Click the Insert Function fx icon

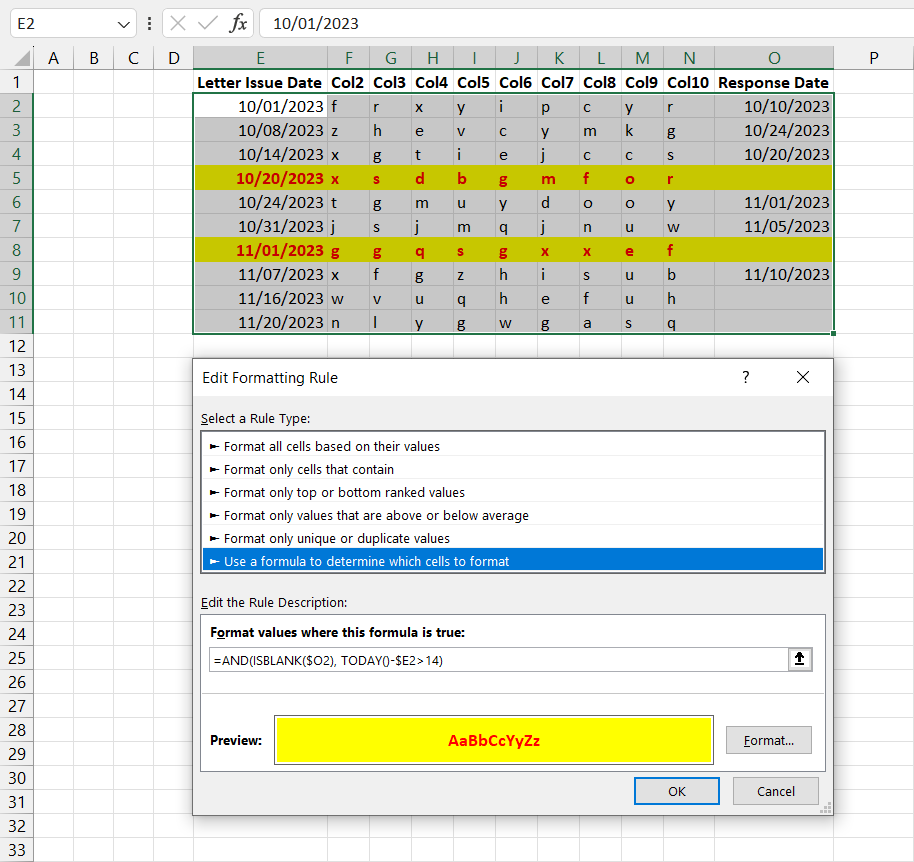click(x=238, y=23)
